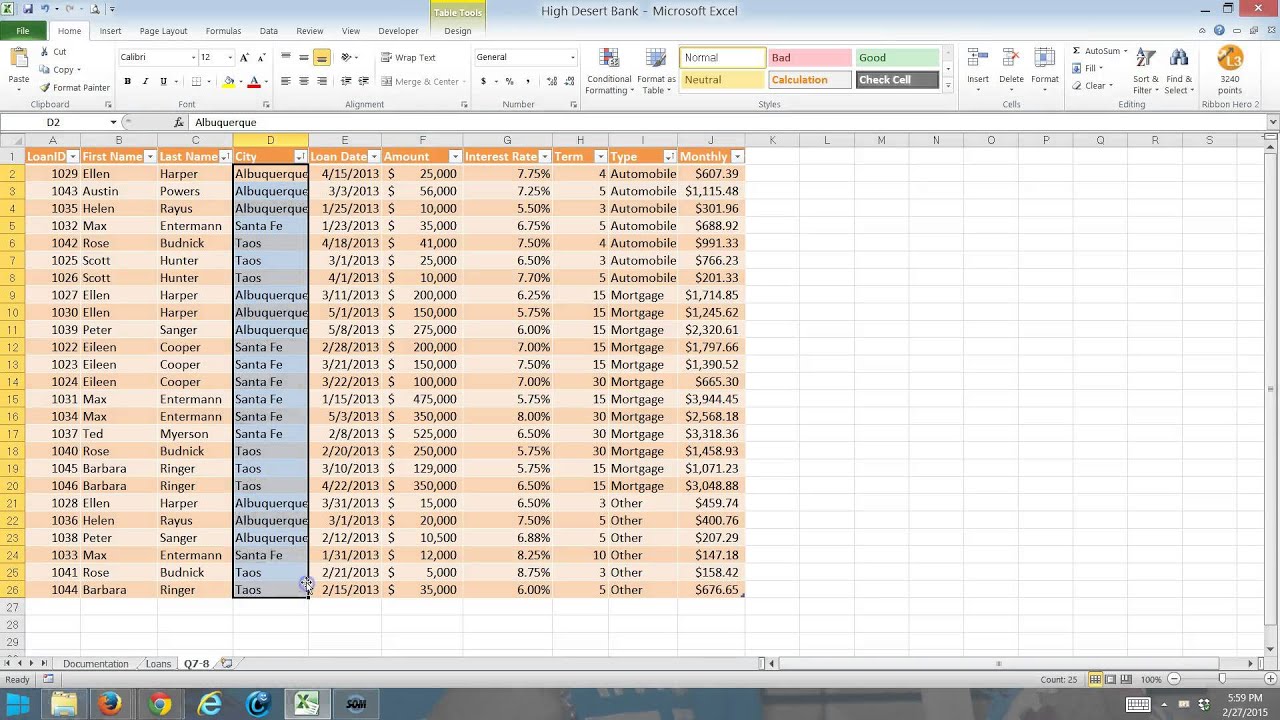
Task: Open the Format cells menu icon
Action: pos(1045,59)
